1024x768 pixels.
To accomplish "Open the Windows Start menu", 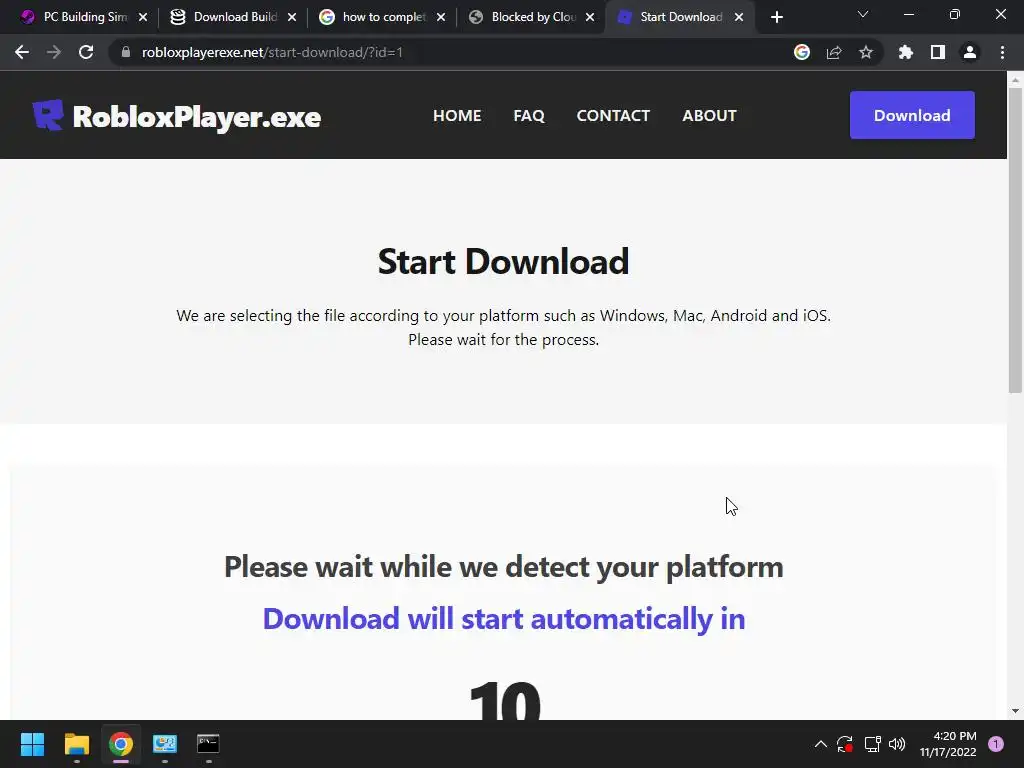I will tap(32, 744).
